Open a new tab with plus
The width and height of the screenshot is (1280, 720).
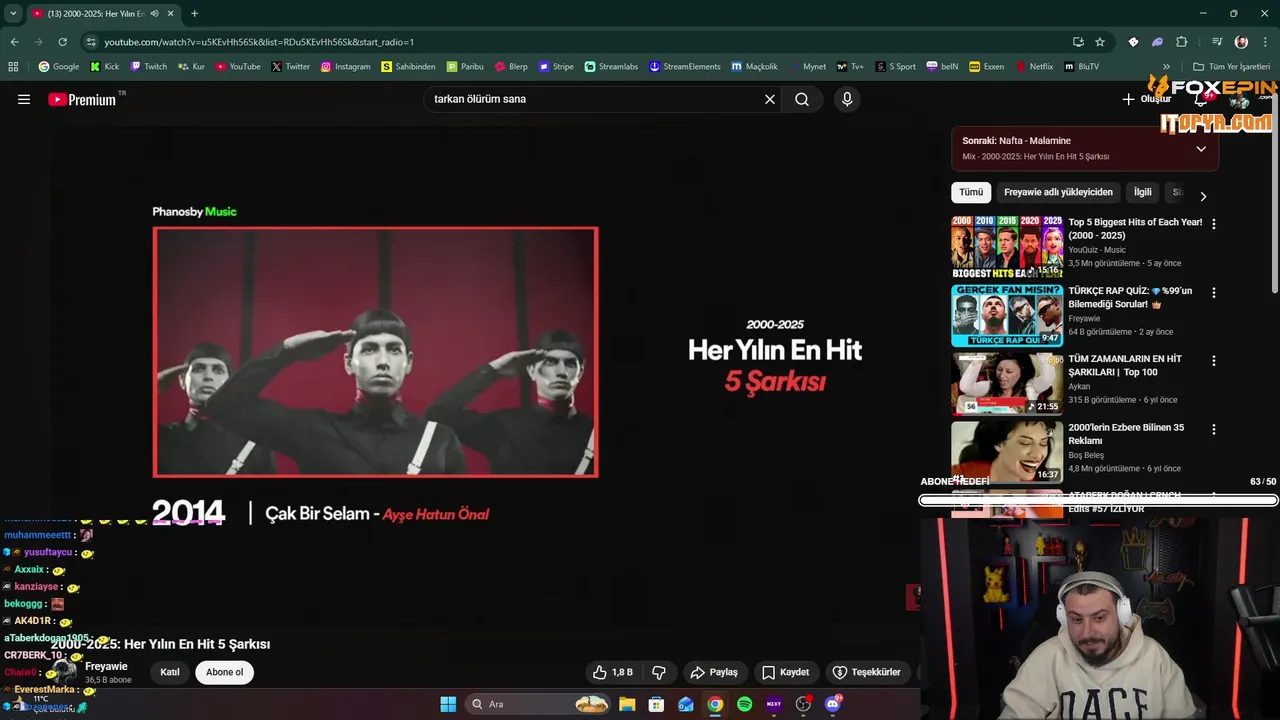tap(194, 14)
